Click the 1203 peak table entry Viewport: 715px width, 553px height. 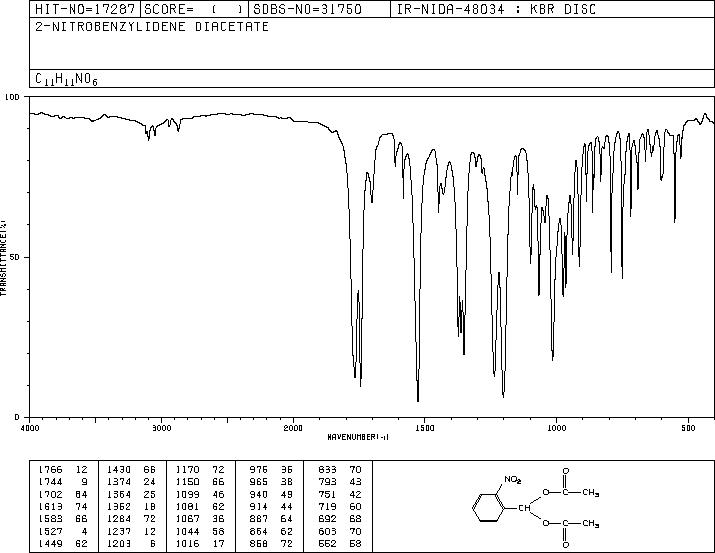click(x=132, y=544)
